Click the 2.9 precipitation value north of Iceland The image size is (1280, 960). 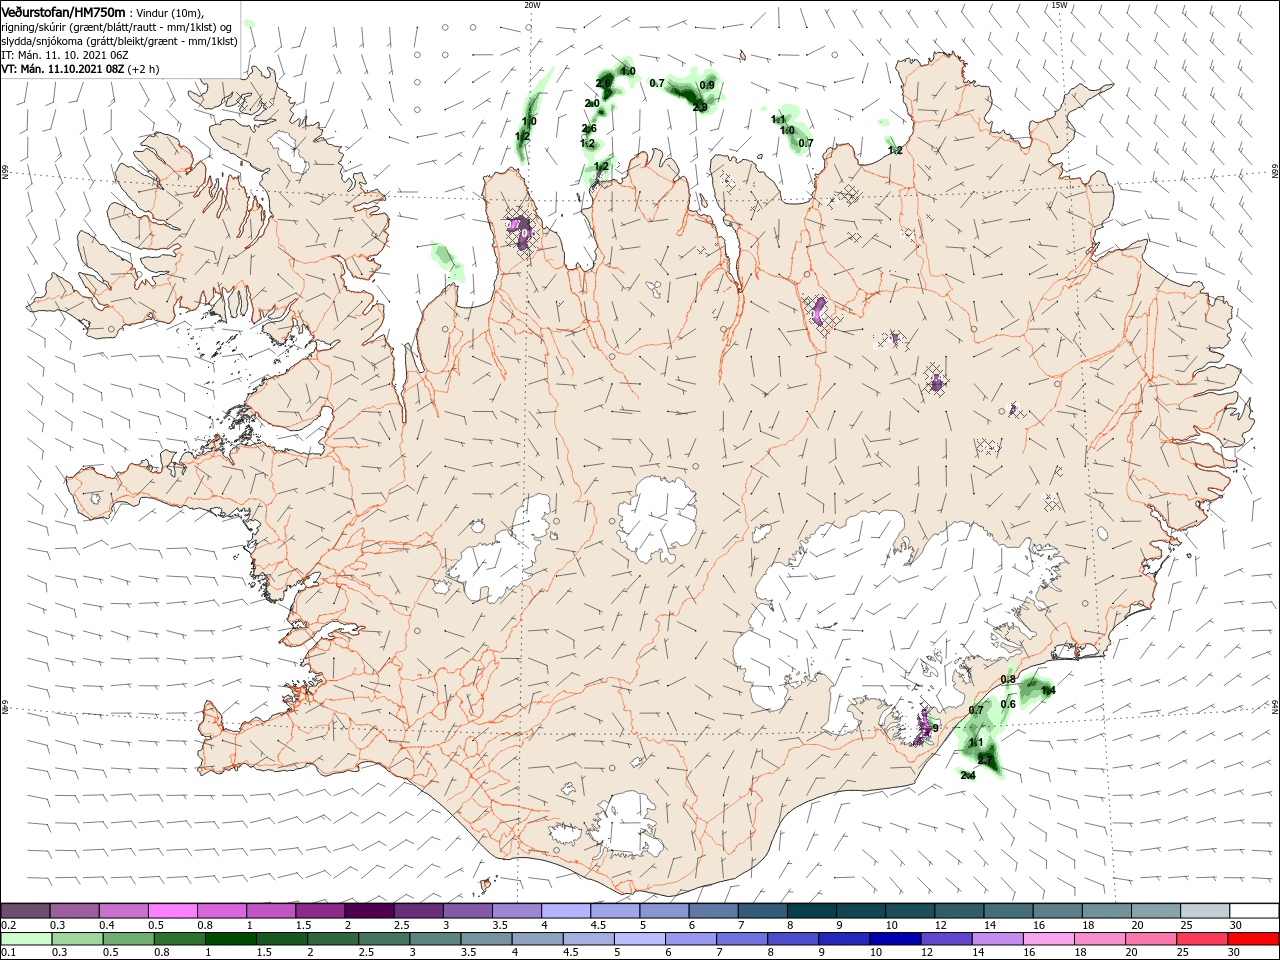point(700,107)
